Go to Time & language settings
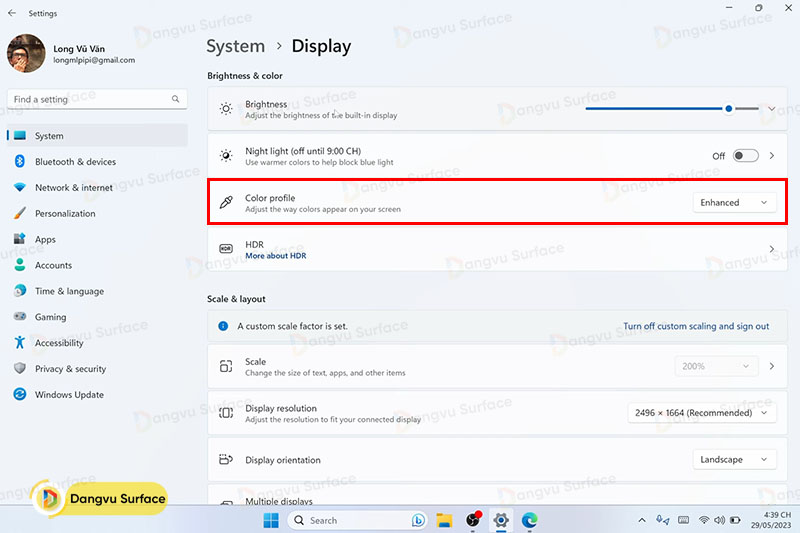800x533 pixels. click(x=69, y=291)
